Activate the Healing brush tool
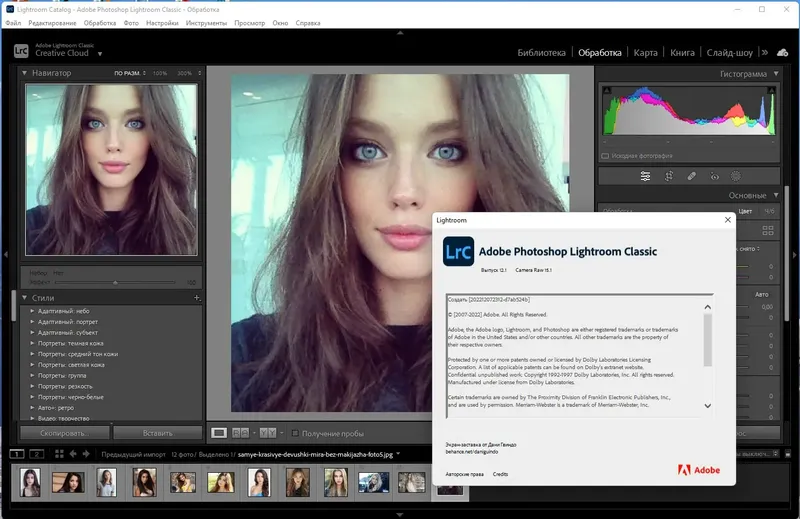The image size is (800, 519). [691, 176]
